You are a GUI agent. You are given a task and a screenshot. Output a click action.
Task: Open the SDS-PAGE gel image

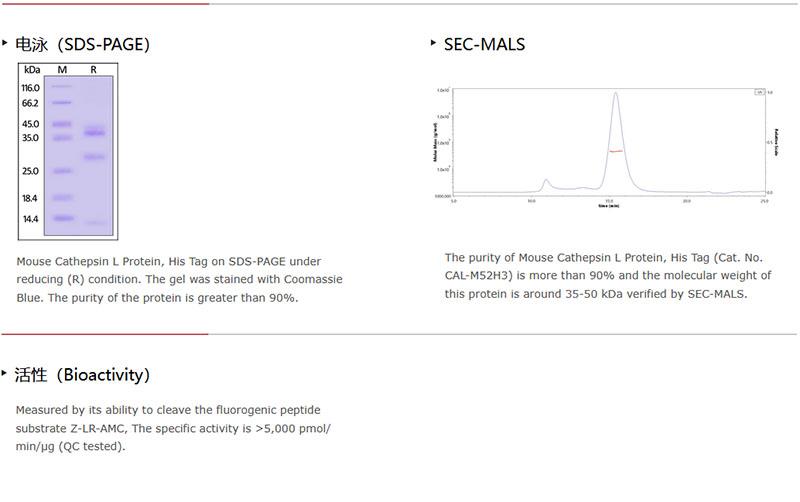click(x=68, y=150)
